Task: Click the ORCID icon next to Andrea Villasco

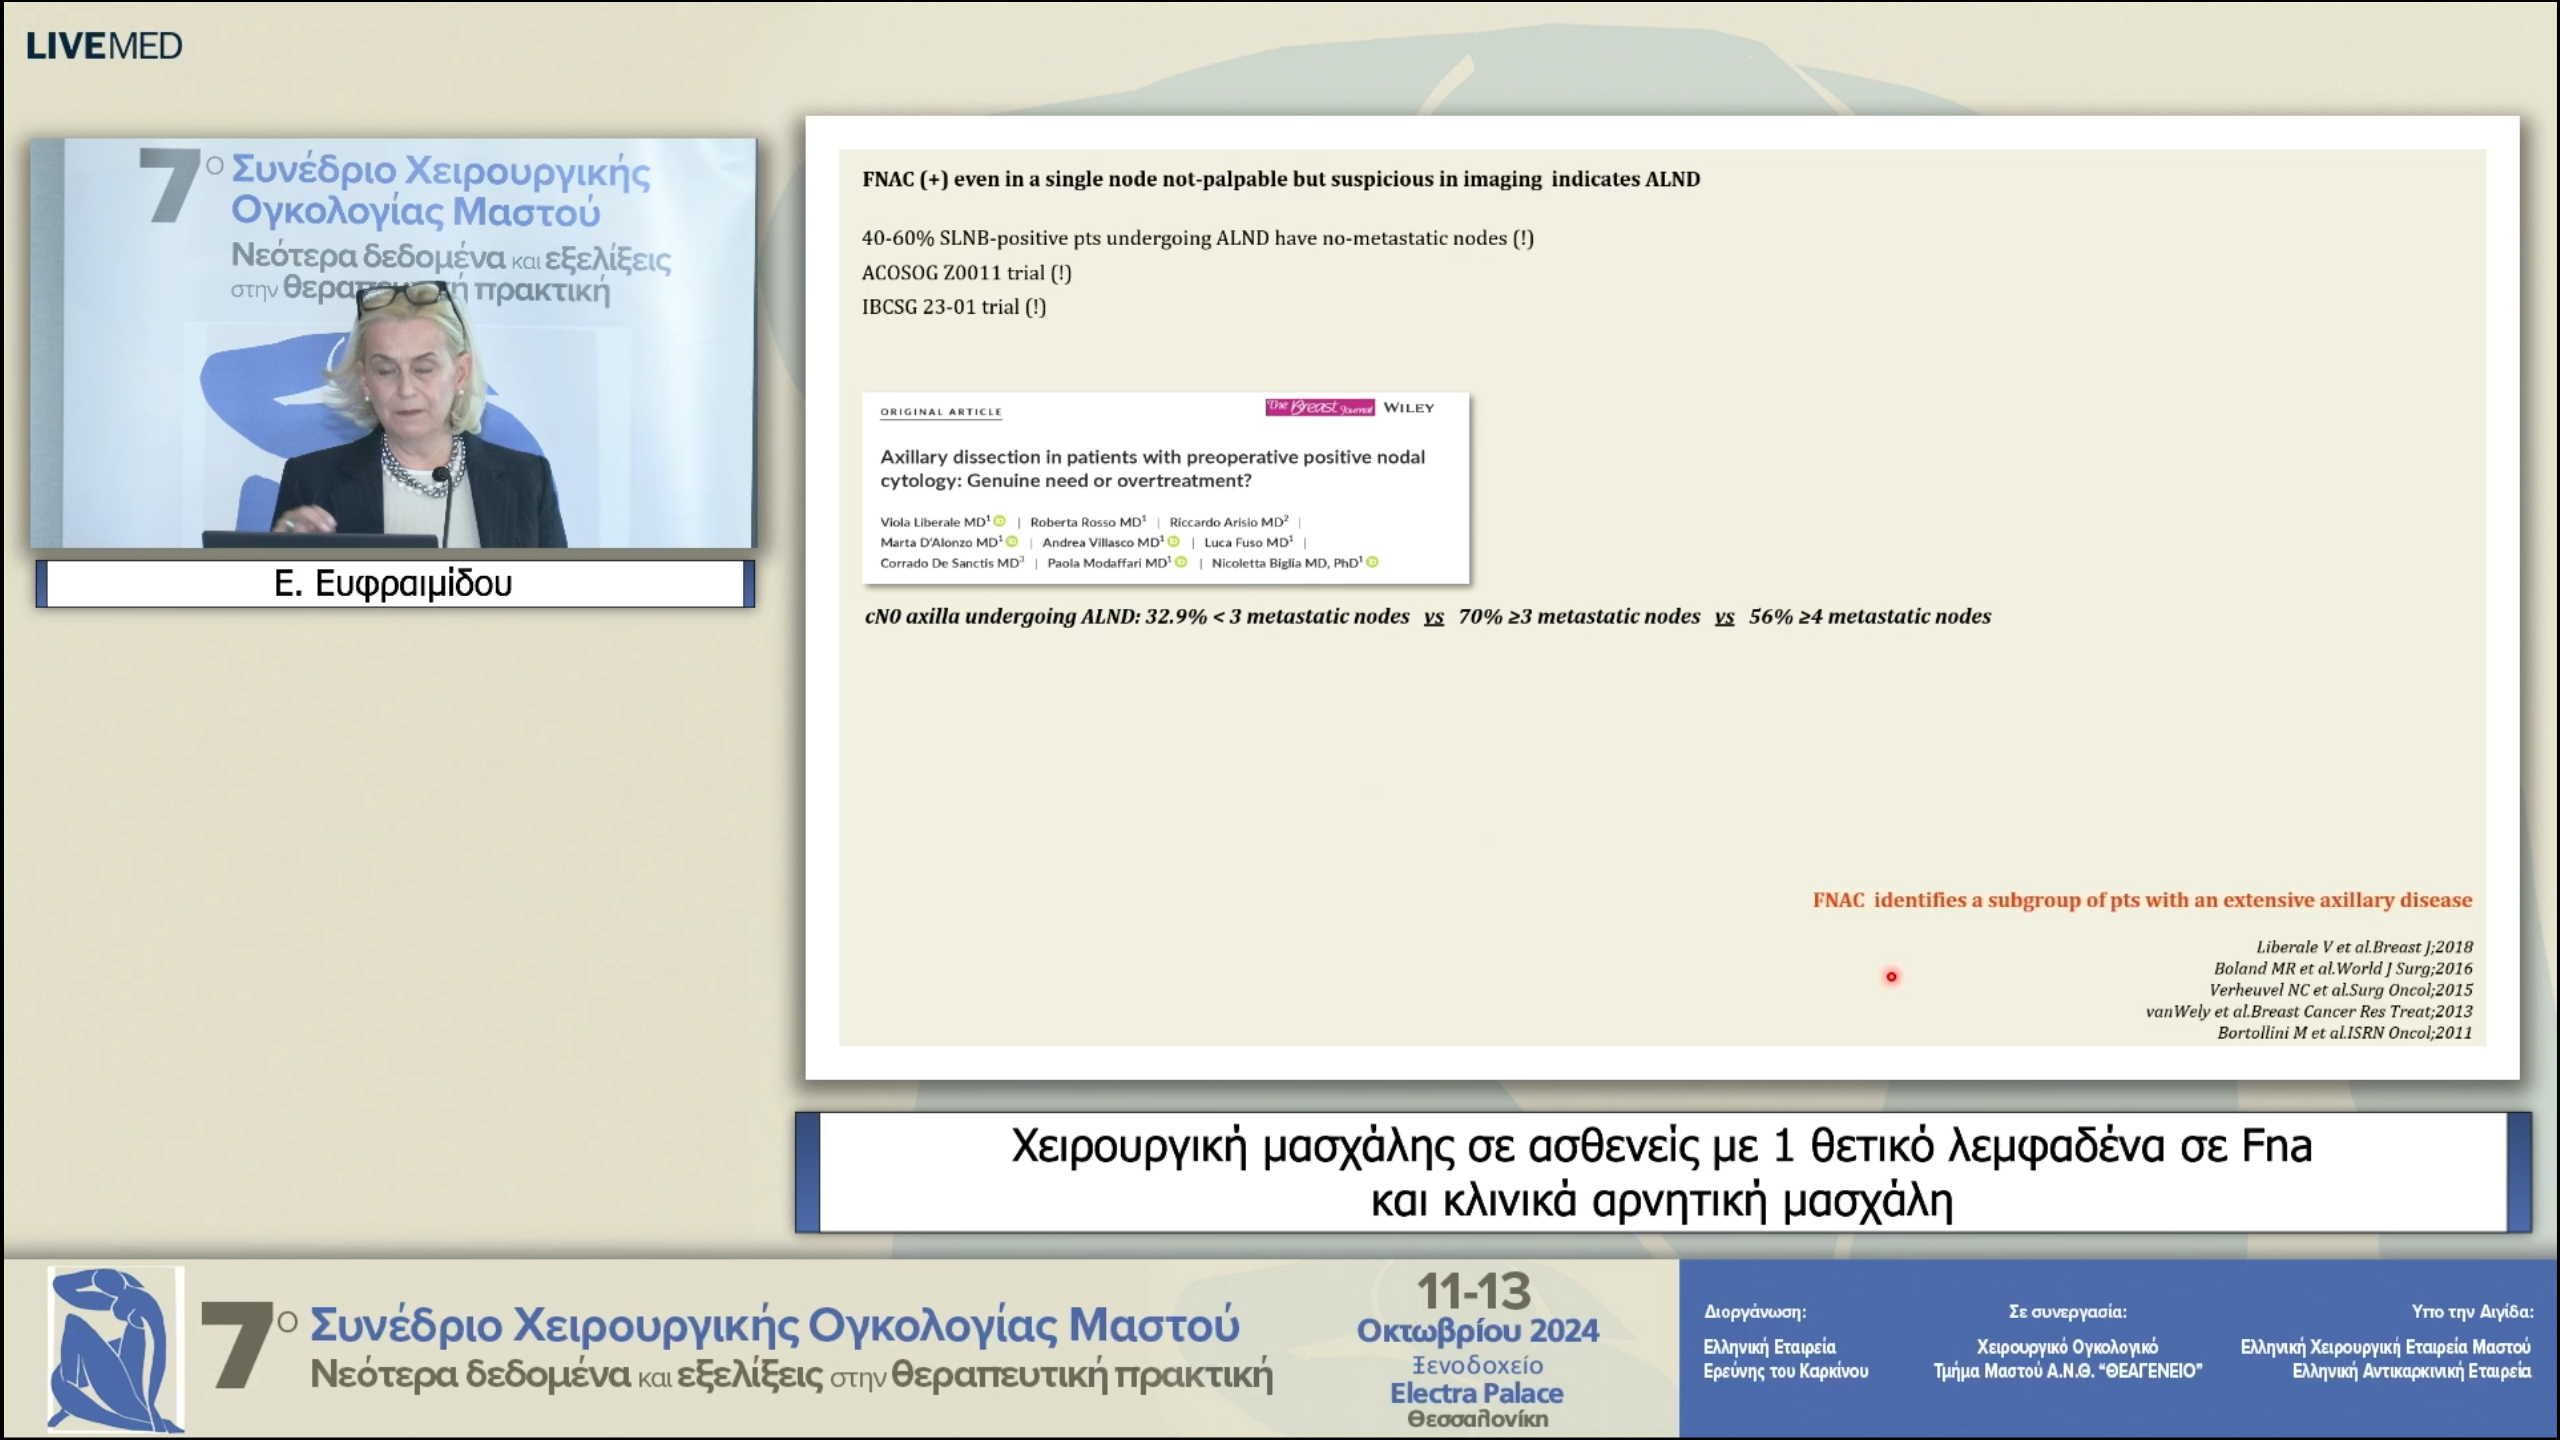Action: coord(1173,542)
